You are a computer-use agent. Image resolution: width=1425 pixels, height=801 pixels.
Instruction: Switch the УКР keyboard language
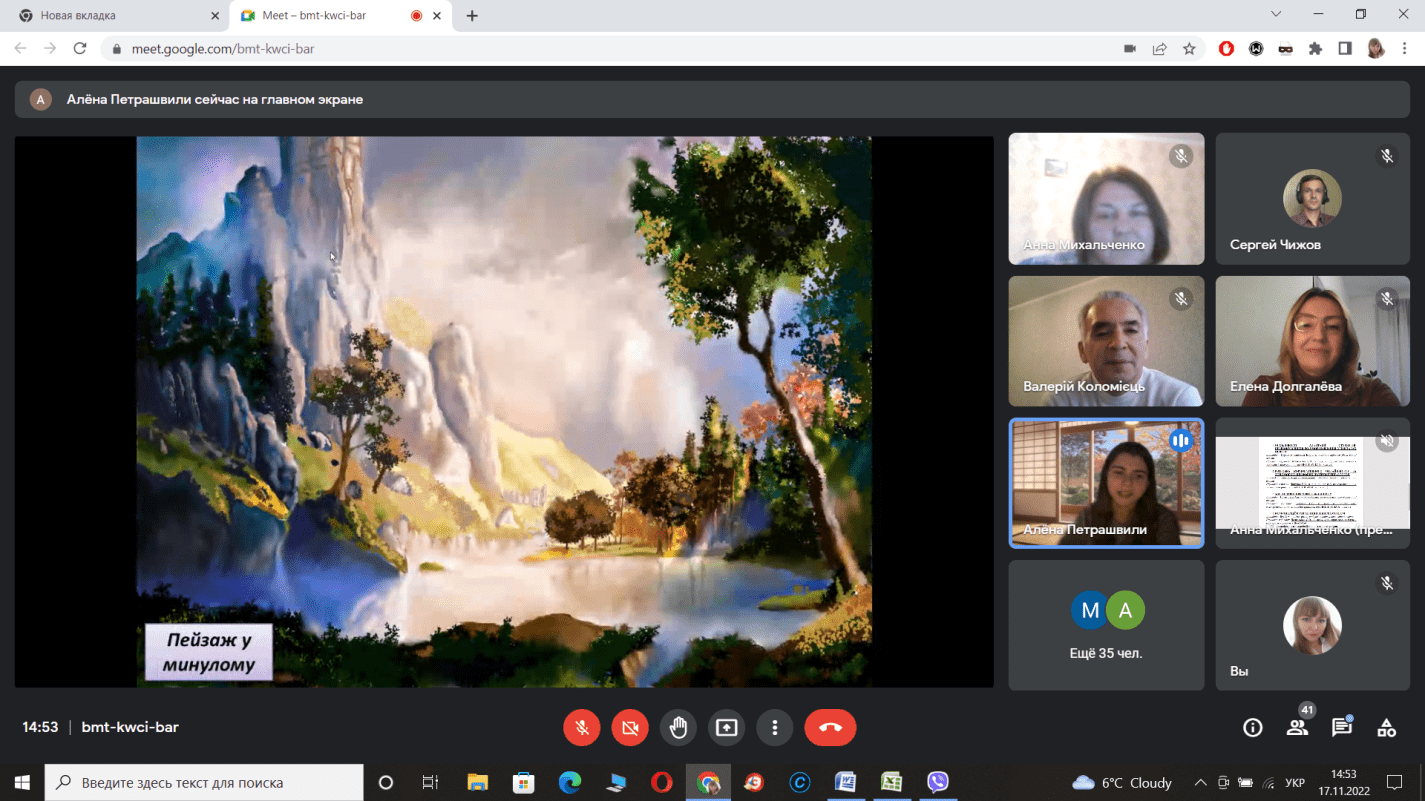1294,782
